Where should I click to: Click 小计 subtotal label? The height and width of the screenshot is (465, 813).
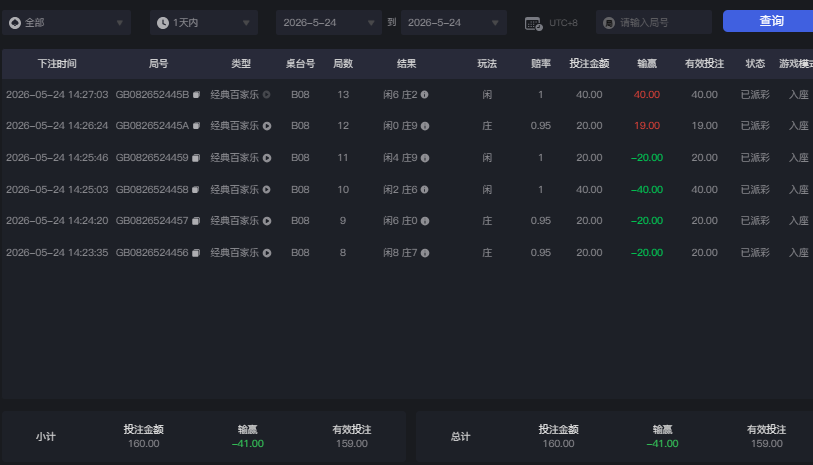pyautogui.click(x=46, y=436)
